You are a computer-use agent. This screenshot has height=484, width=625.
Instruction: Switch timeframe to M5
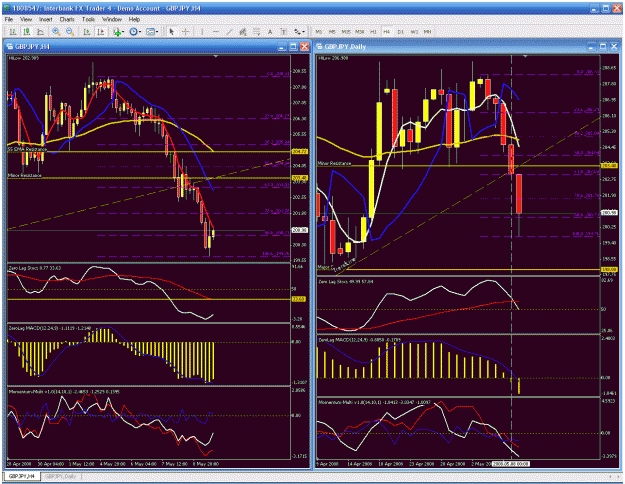[x=332, y=32]
